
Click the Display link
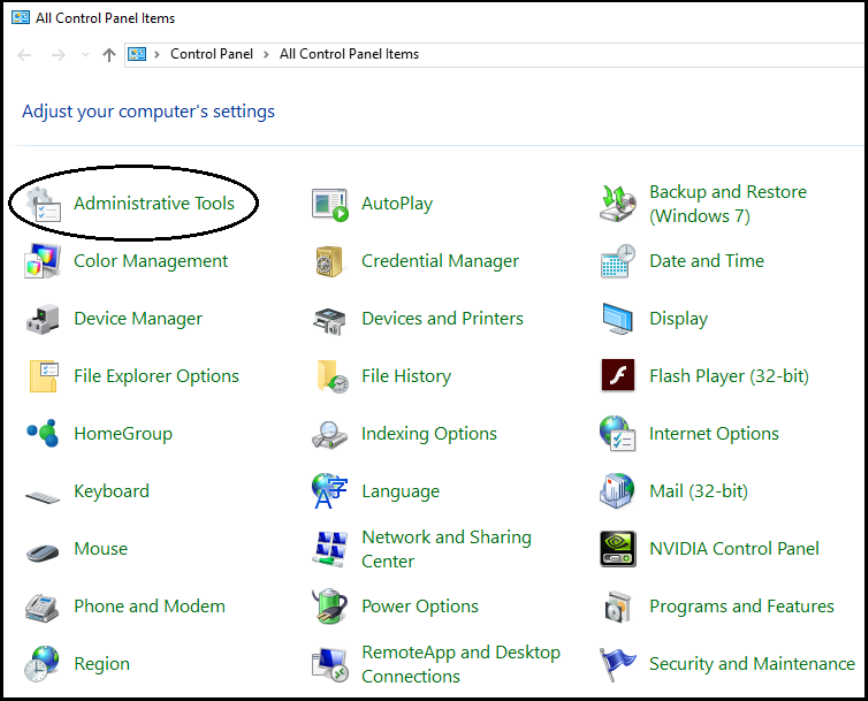click(x=678, y=319)
